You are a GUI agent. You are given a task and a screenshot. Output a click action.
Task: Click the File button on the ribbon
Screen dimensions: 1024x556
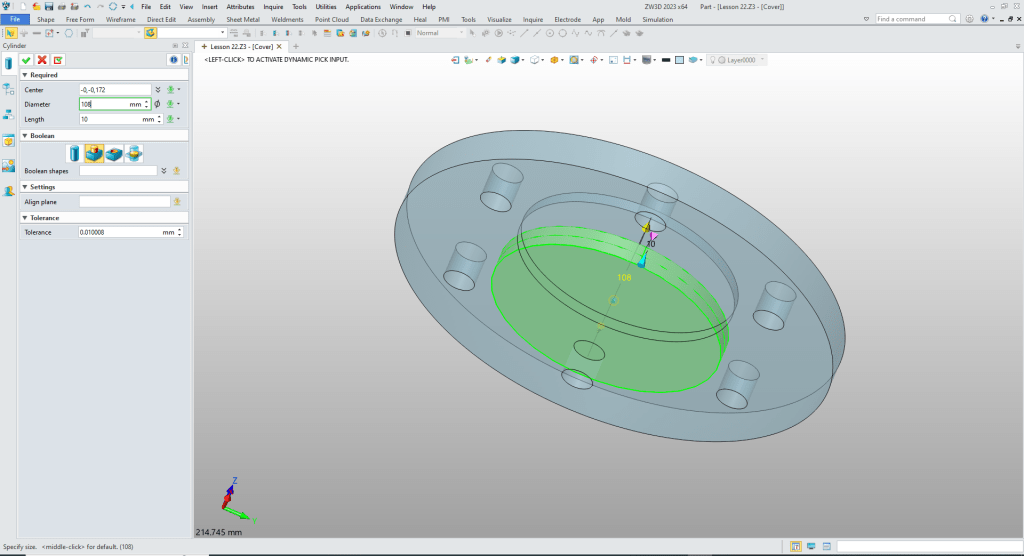(15, 19)
